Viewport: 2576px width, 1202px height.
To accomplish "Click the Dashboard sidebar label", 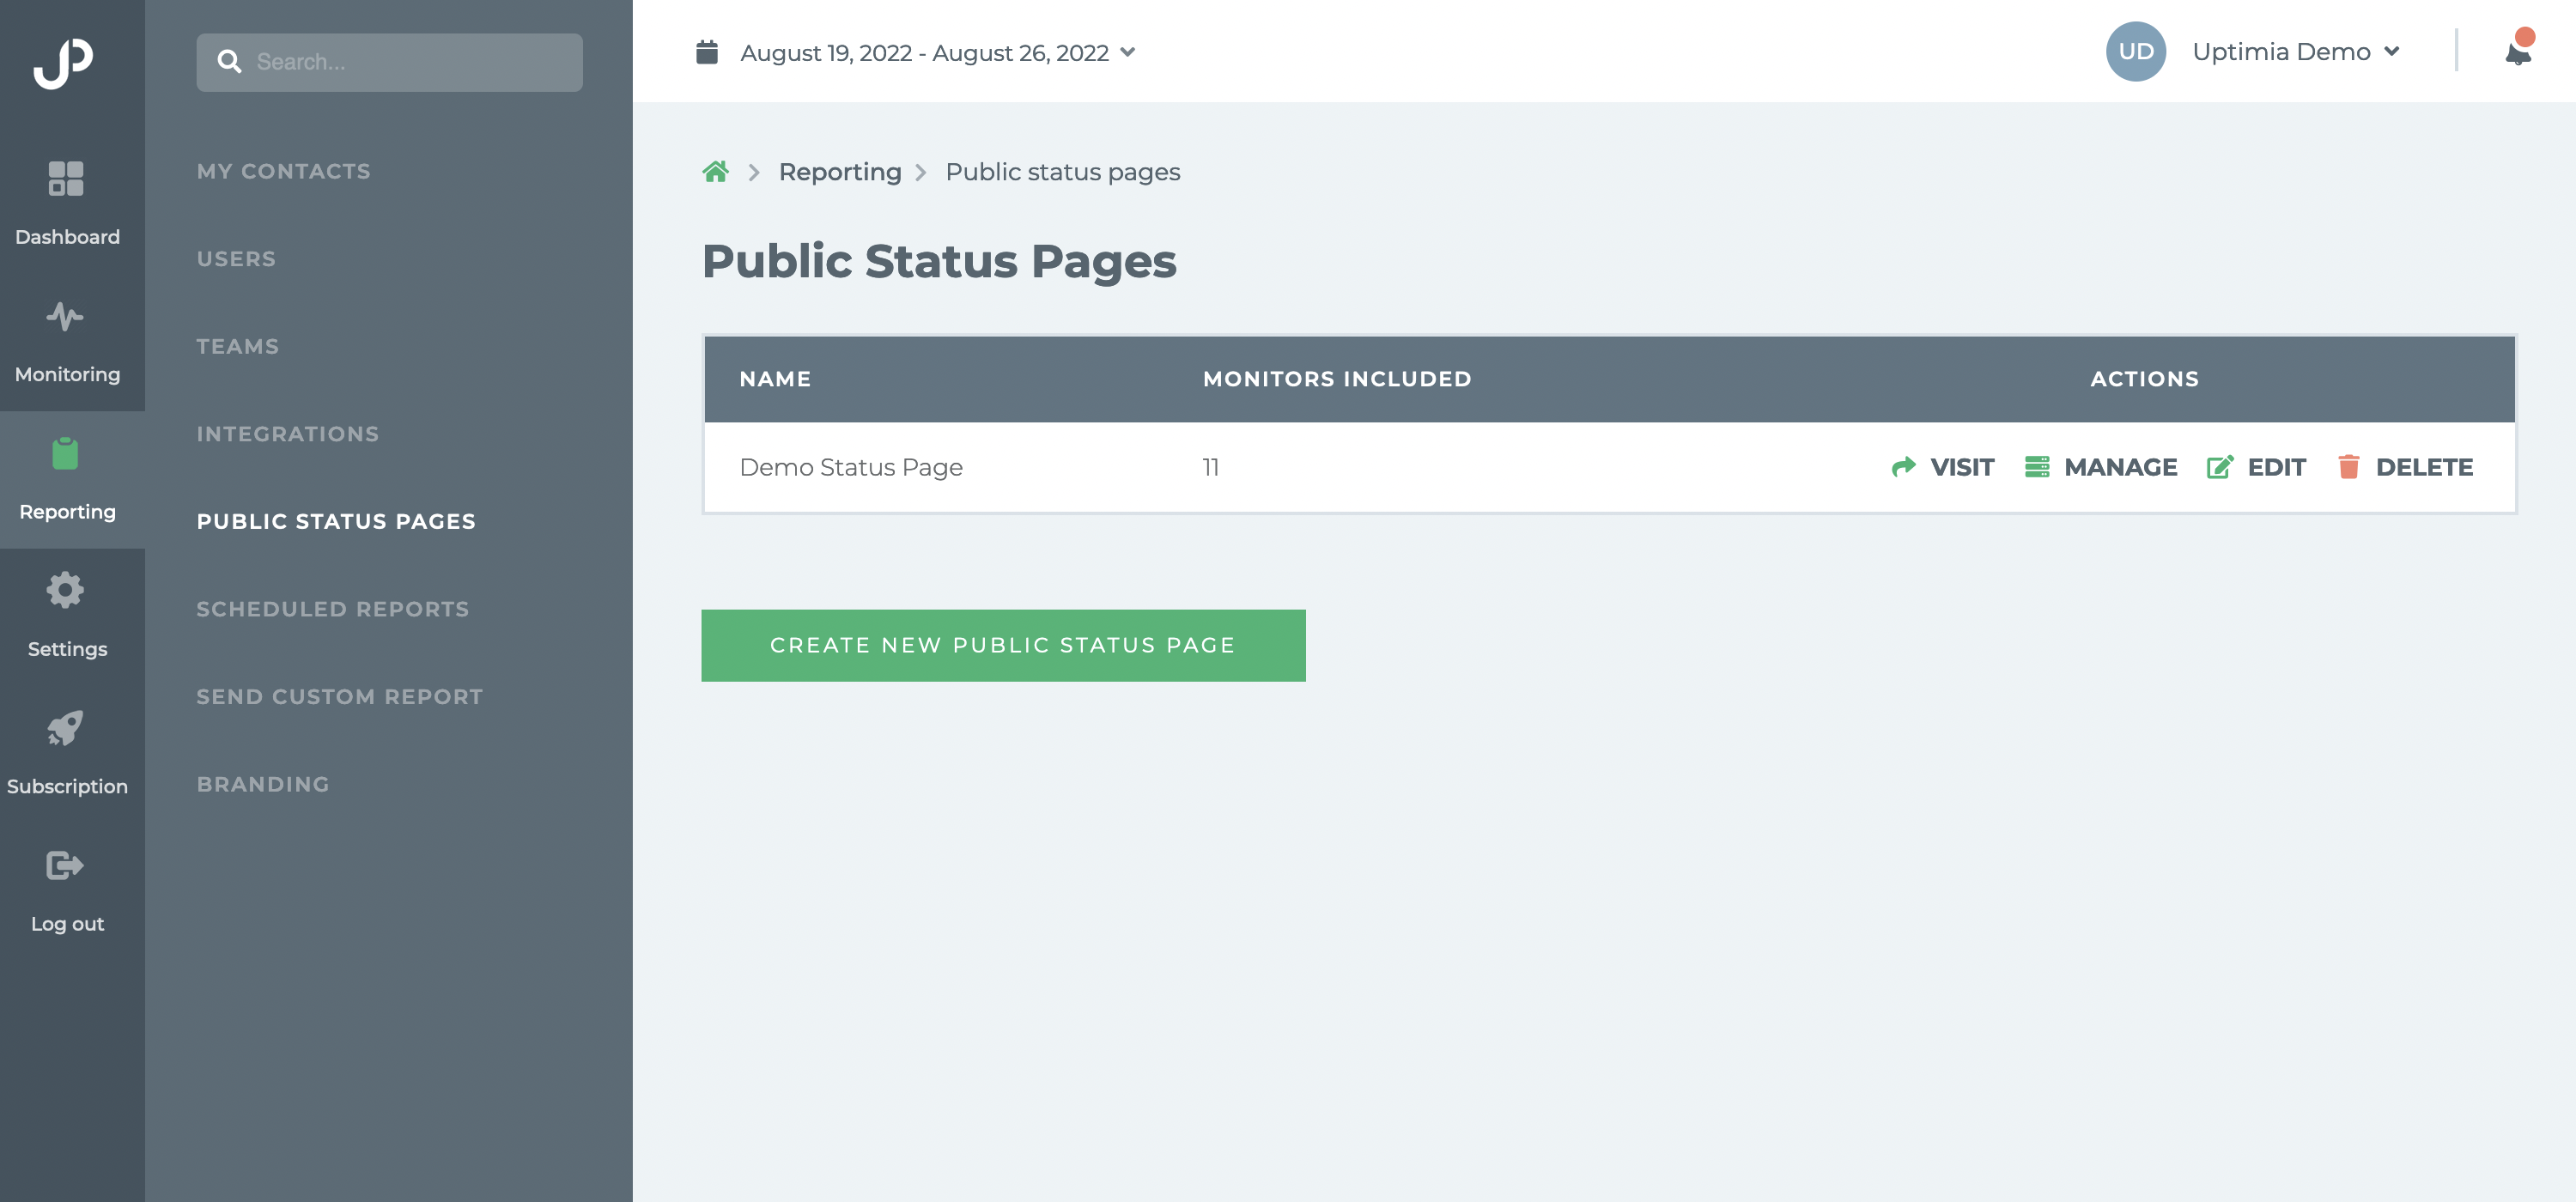I will [x=67, y=237].
